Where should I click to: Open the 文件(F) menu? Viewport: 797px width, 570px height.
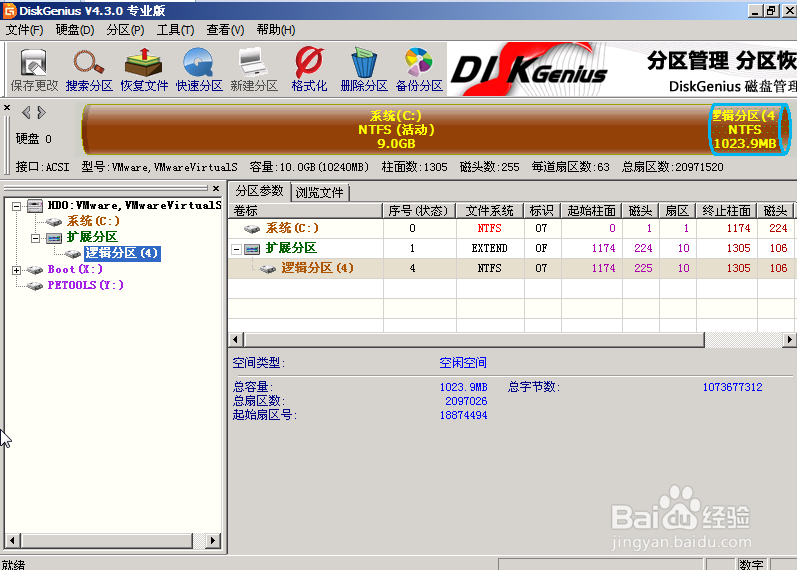point(24,30)
